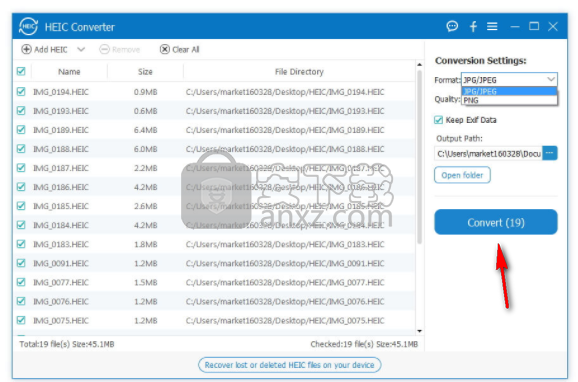Click the Clear All button label
The height and width of the screenshot is (382, 578).
pos(186,49)
